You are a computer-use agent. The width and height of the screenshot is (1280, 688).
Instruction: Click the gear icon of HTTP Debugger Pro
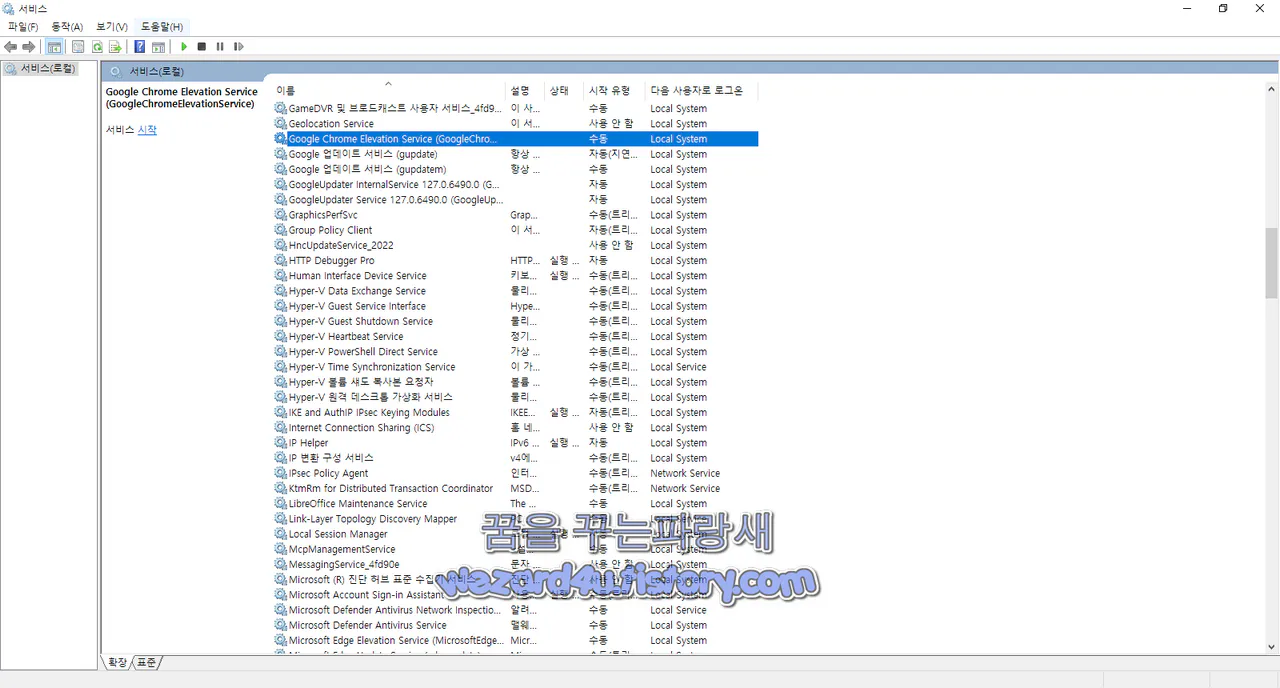point(281,261)
